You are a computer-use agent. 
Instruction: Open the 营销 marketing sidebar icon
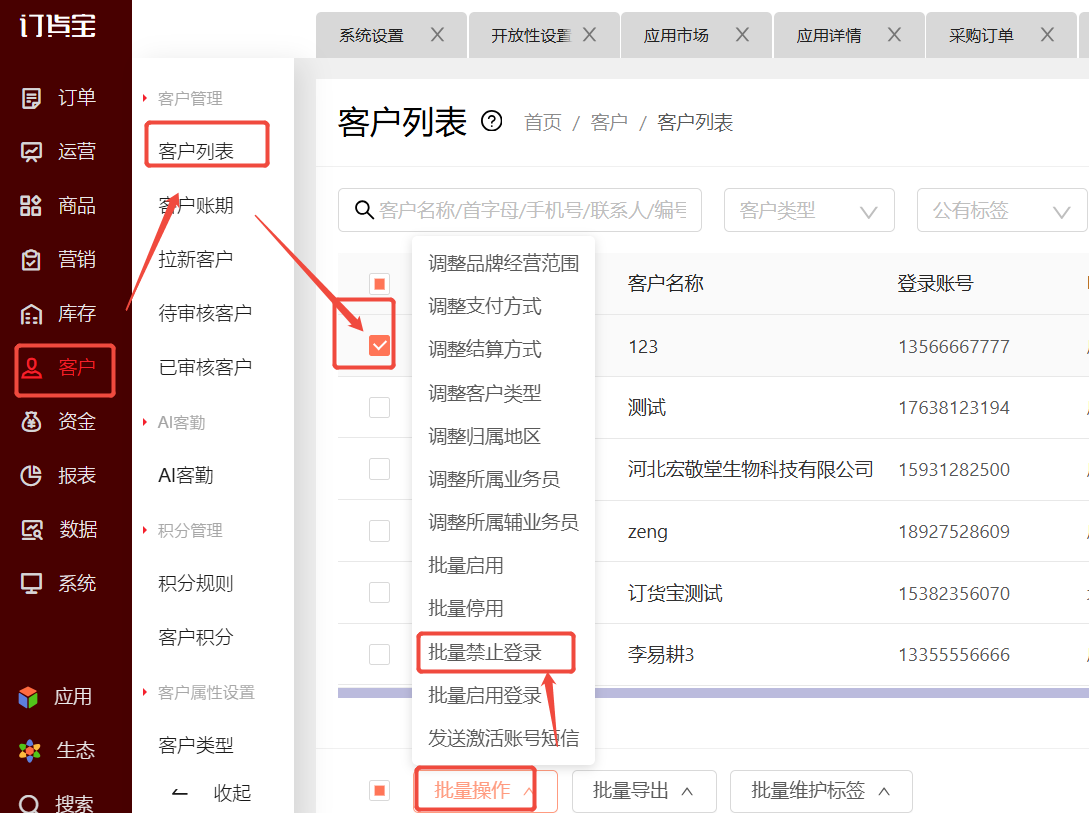point(31,260)
